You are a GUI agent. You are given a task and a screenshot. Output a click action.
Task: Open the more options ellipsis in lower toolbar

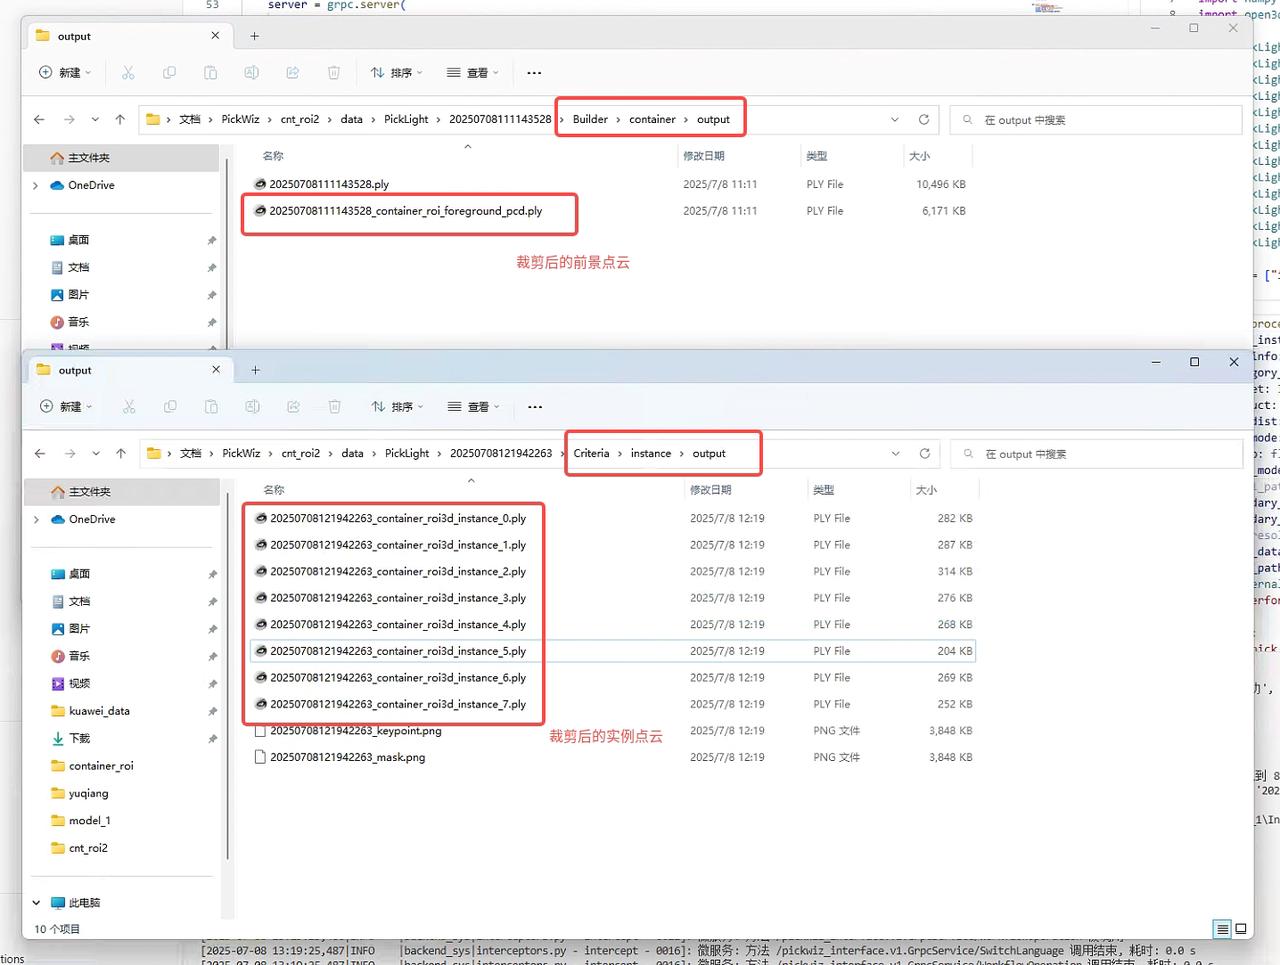[535, 407]
